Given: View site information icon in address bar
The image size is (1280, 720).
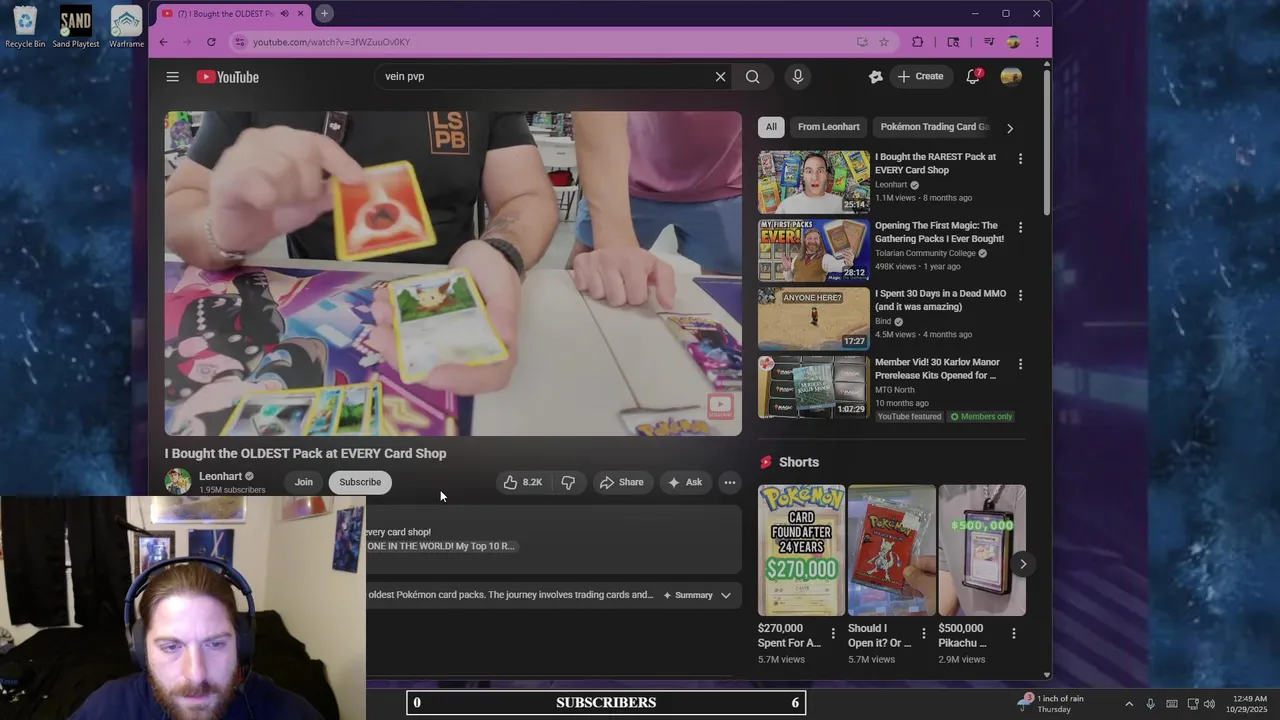Looking at the screenshot, I should pos(239,42).
